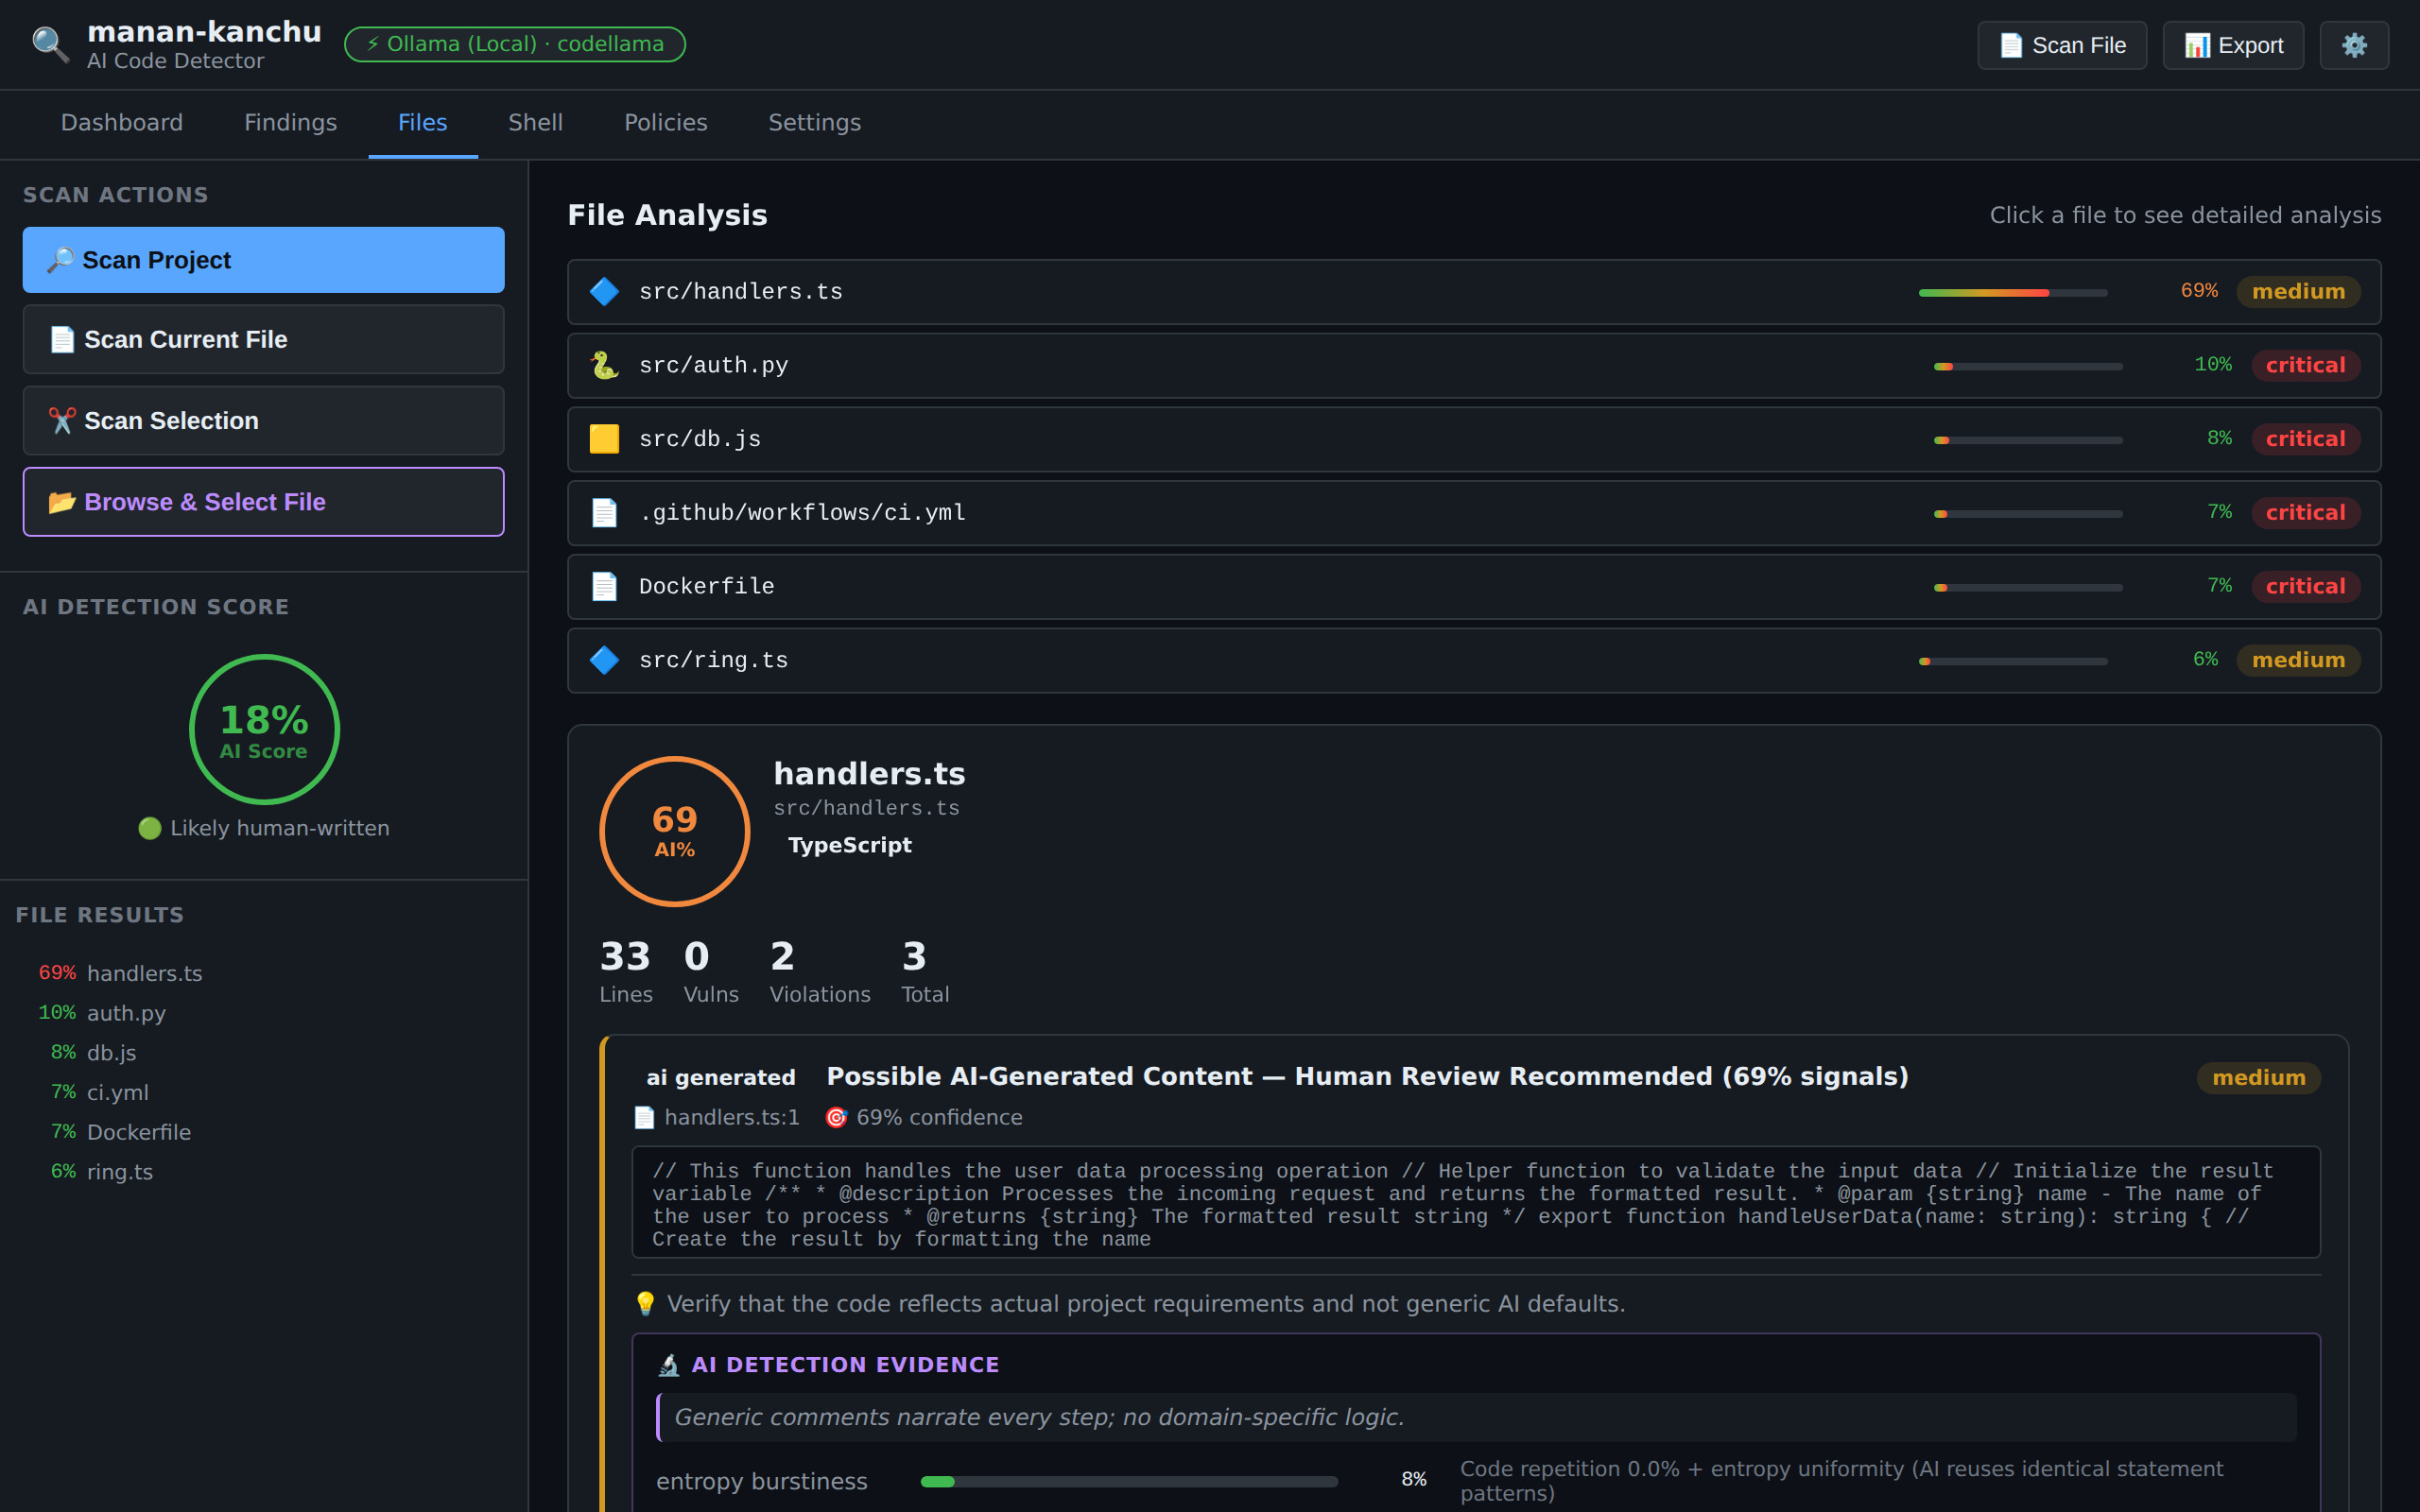
Task: Select the Files tab
Action: click(422, 123)
